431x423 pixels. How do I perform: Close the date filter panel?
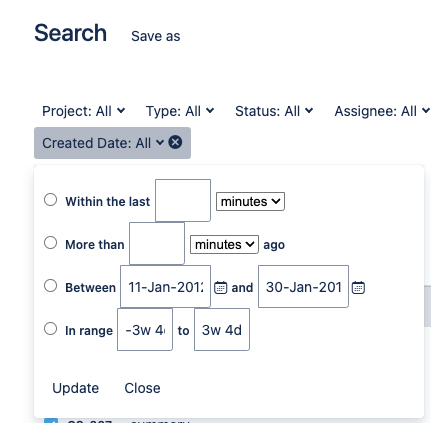click(142, 388)
